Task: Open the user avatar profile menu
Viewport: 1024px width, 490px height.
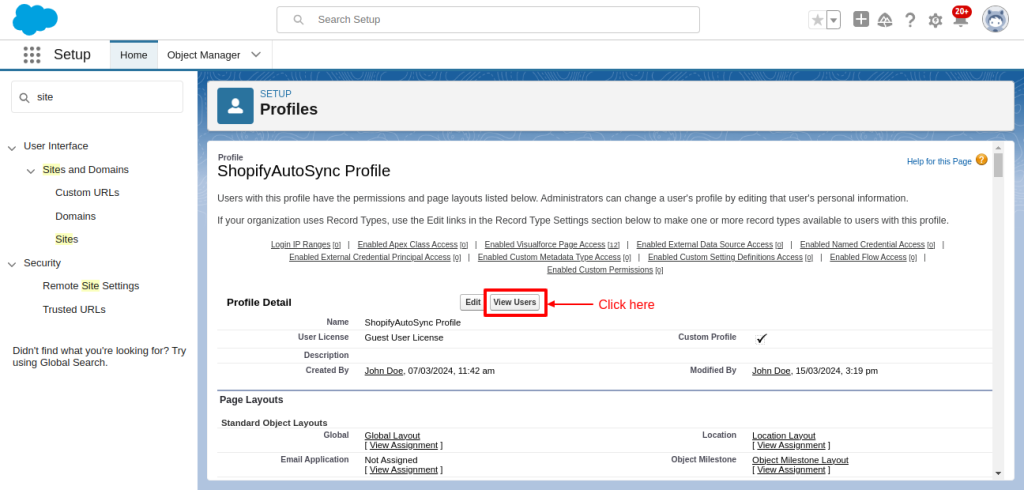Action: [995, 20]
